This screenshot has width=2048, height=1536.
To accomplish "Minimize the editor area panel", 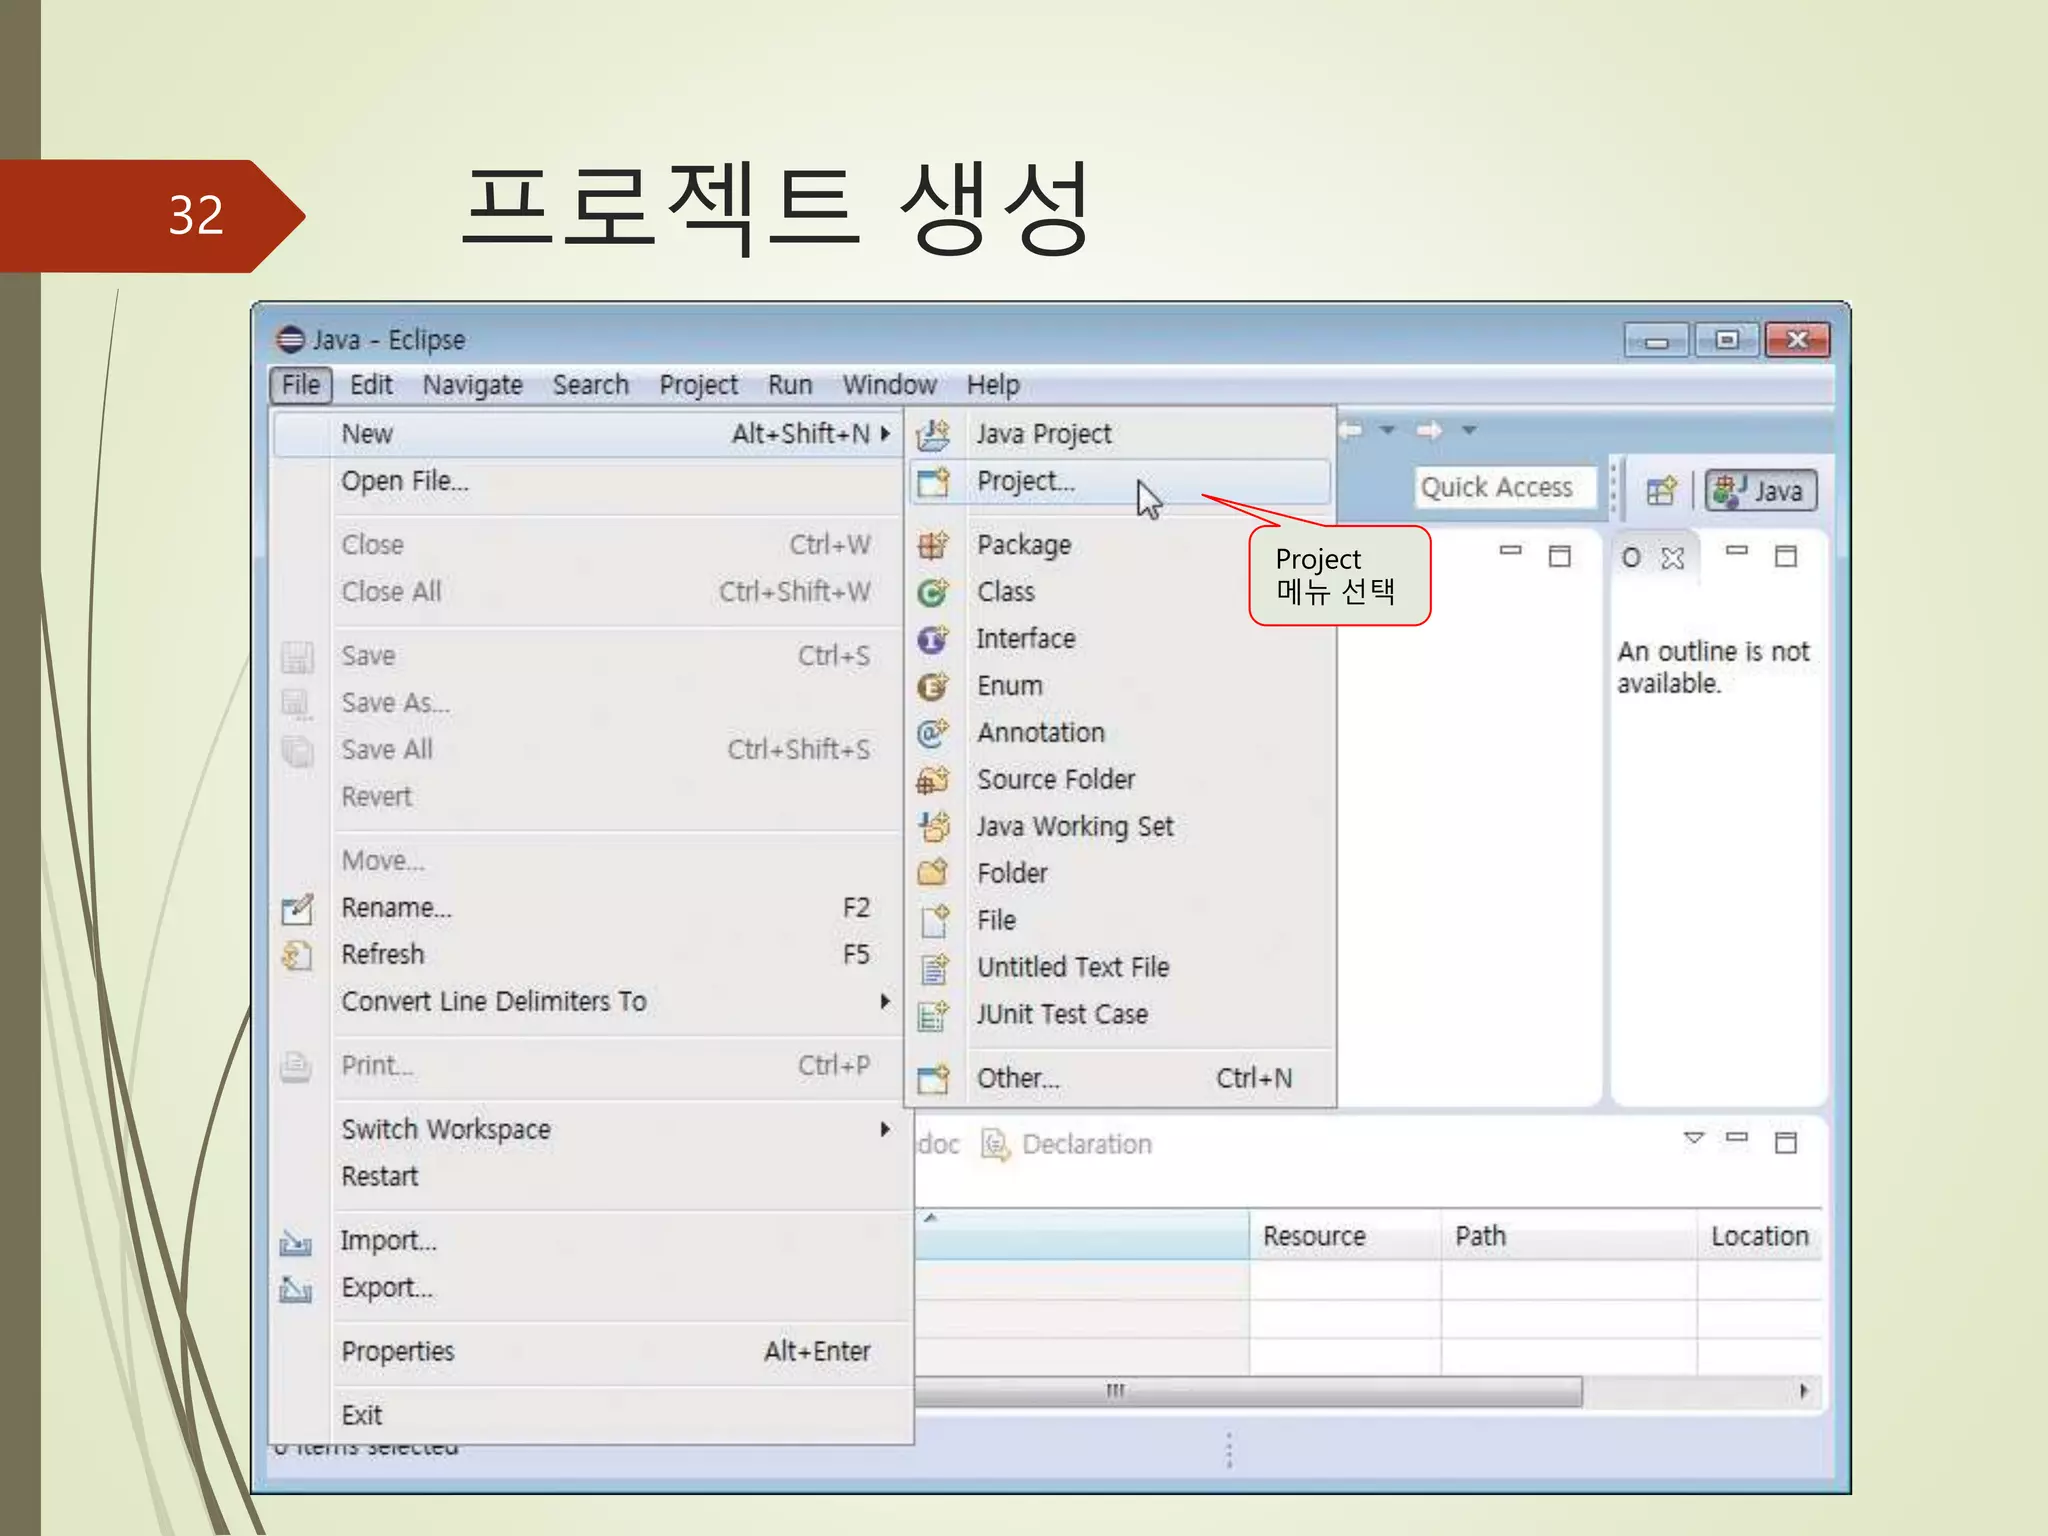I will (1511, 550).
